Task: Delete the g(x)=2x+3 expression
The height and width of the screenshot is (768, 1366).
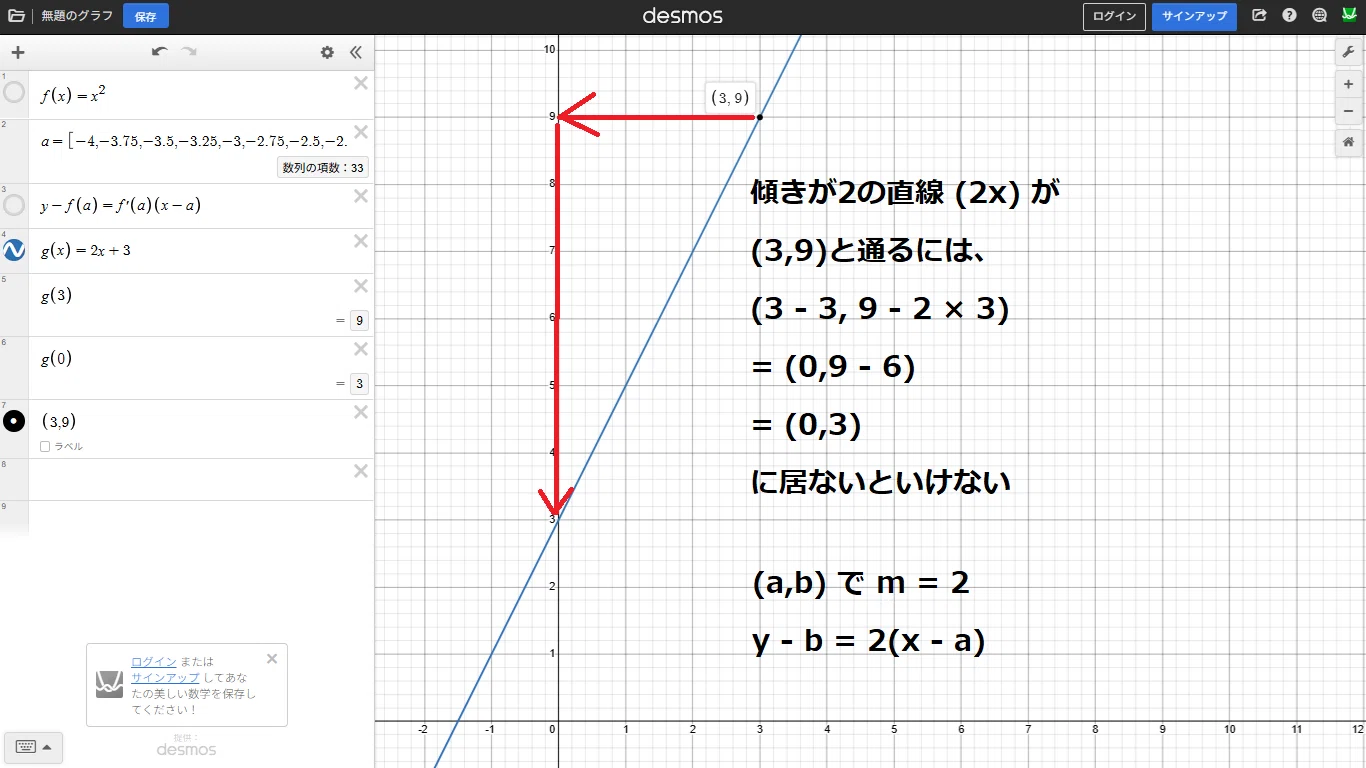Action: click(x=361, y=241)
